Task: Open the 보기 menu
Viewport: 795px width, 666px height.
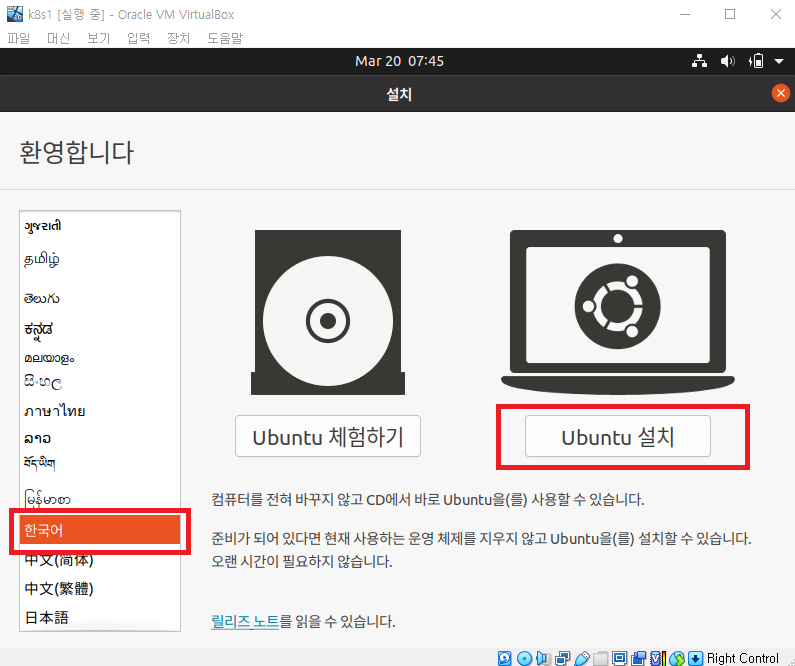Action: 98,38
